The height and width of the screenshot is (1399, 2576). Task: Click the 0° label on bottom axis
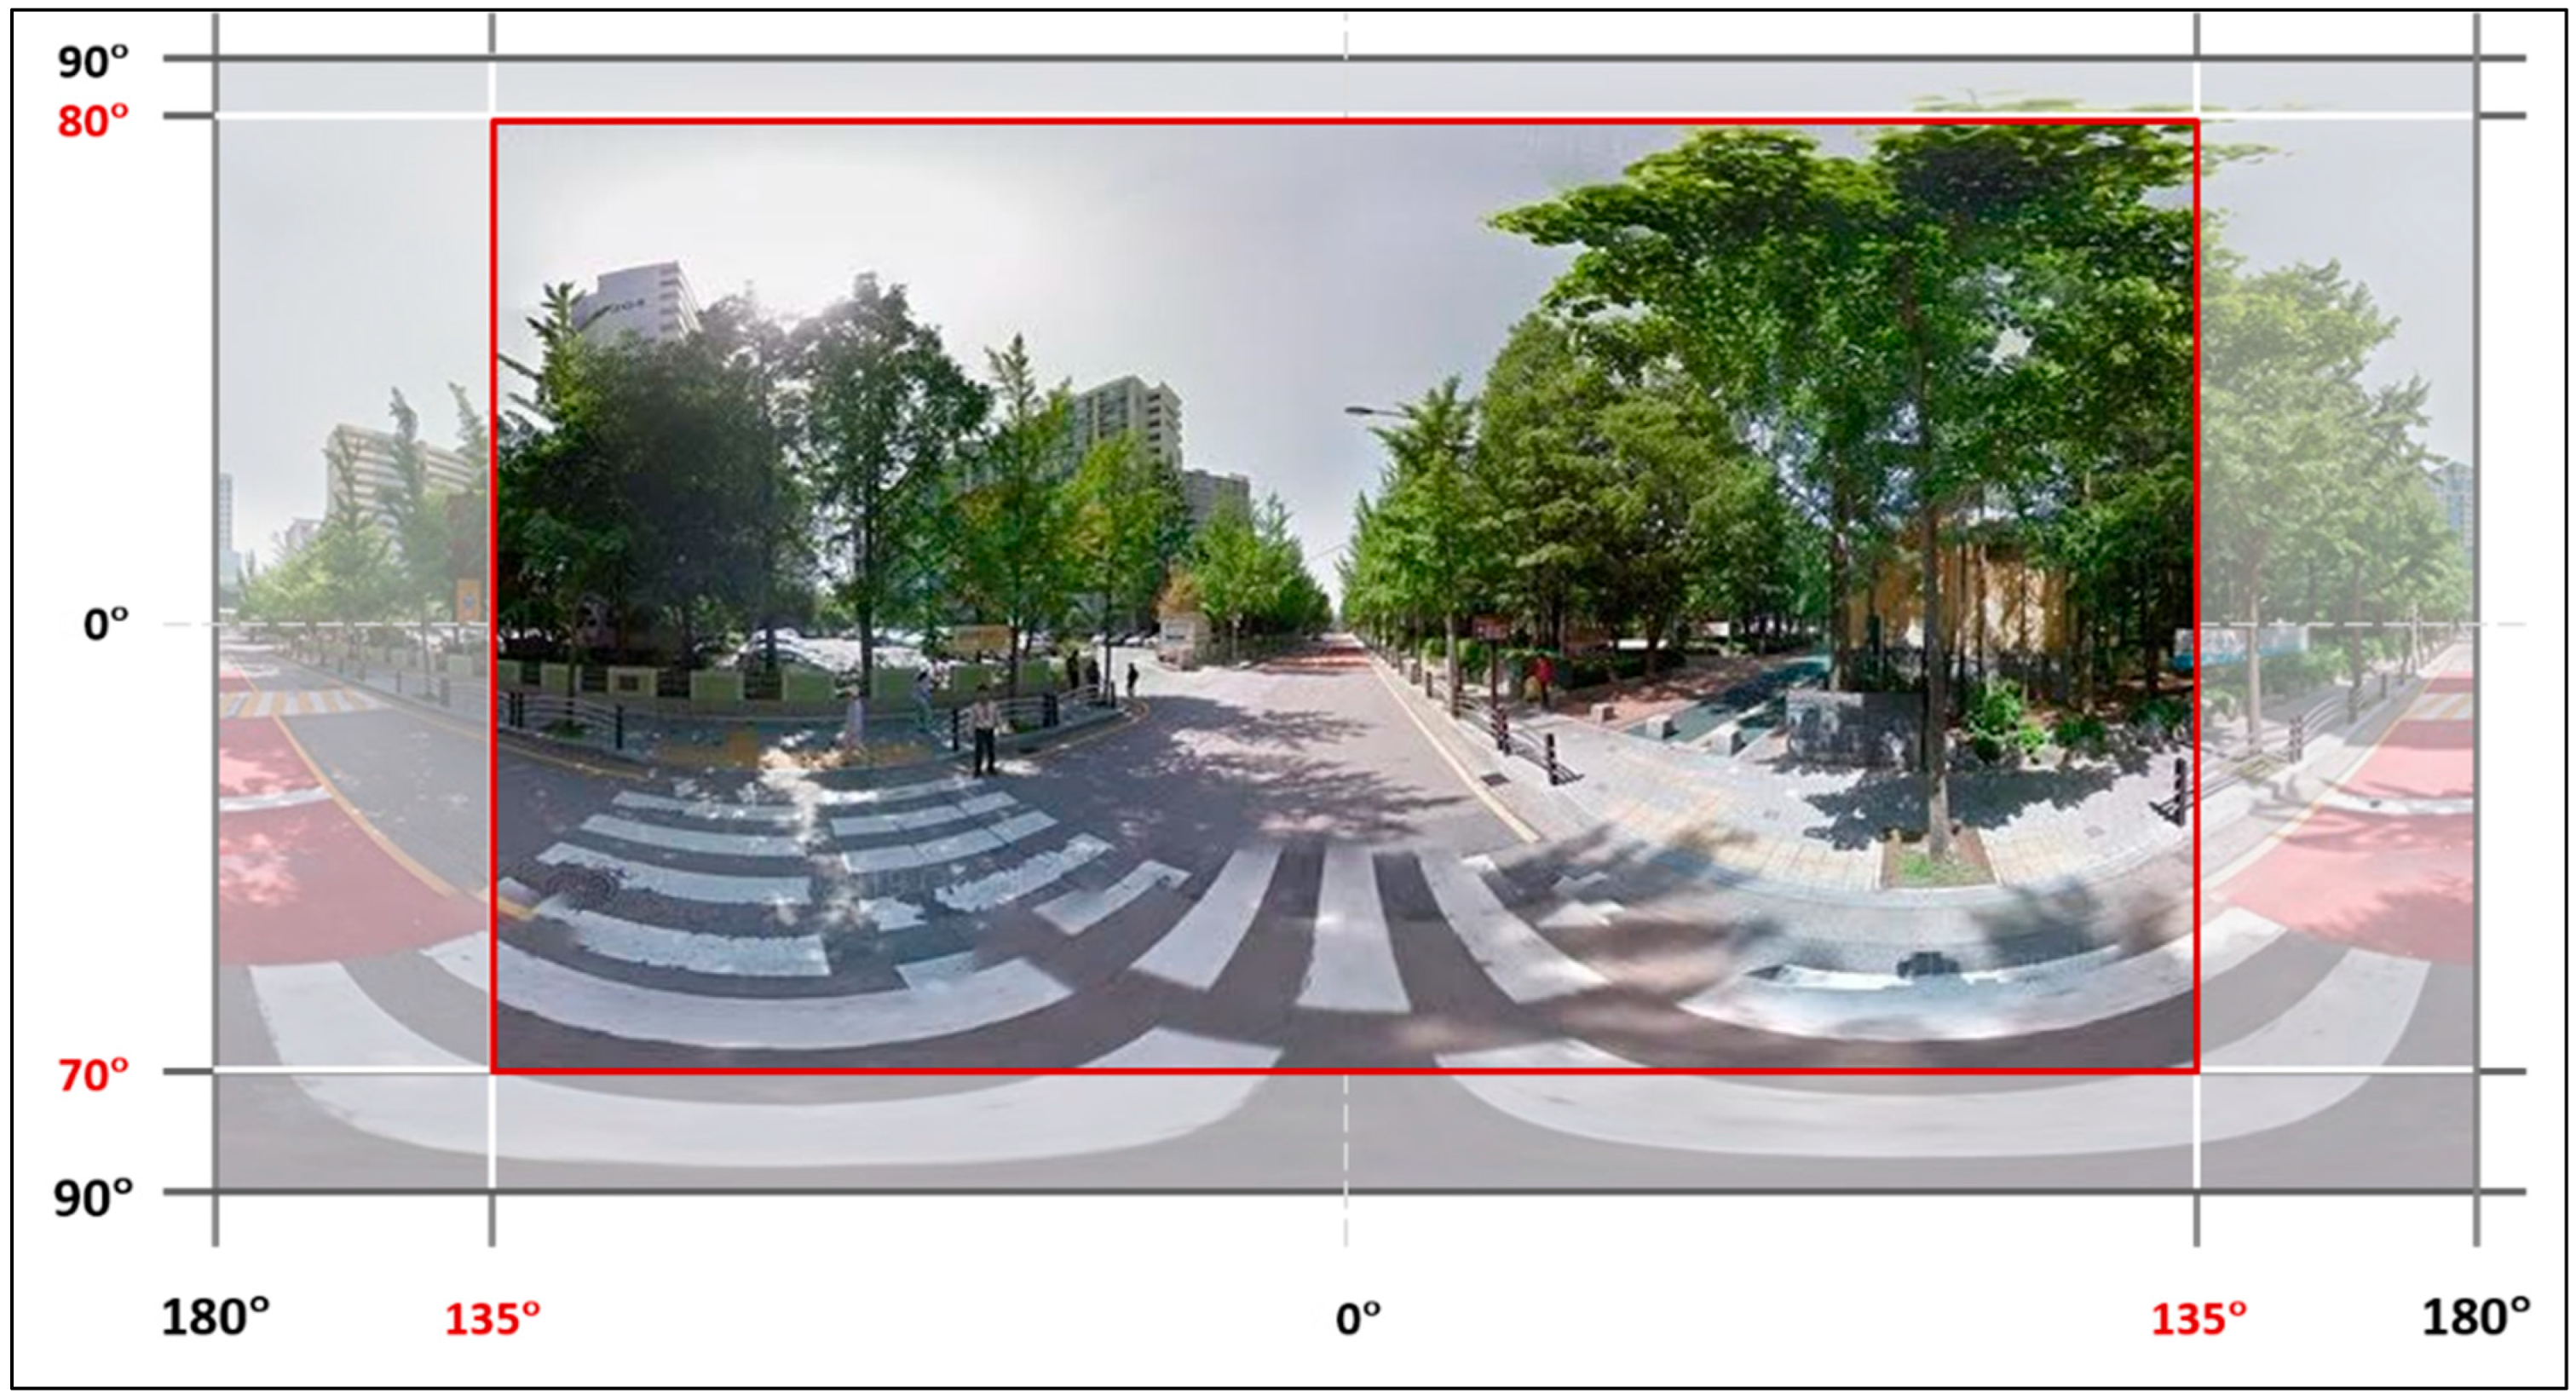(1357, 1320)
